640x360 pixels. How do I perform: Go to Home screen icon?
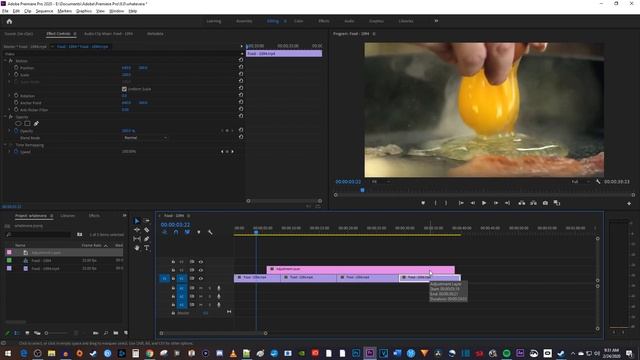pos(9,21)
